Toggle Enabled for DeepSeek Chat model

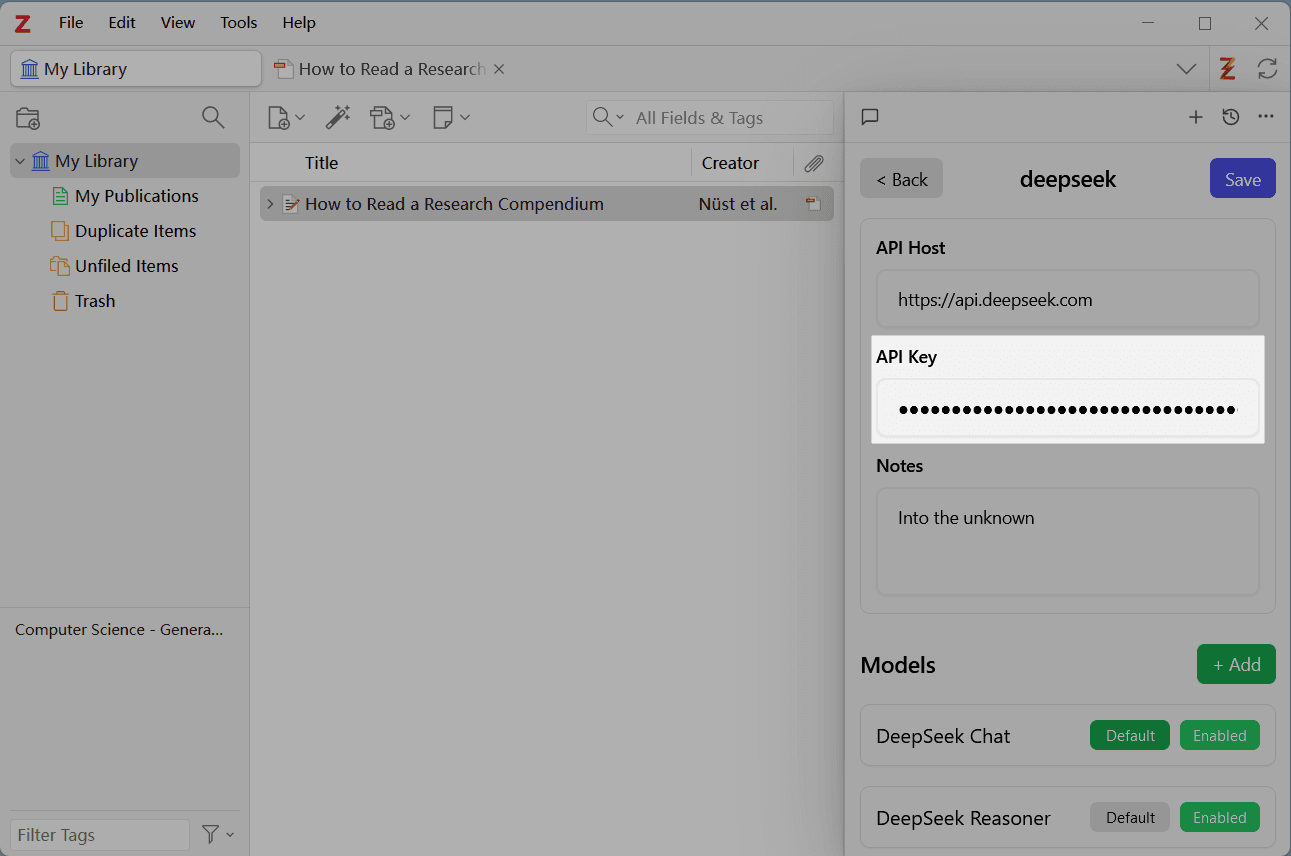[1219, 736]
